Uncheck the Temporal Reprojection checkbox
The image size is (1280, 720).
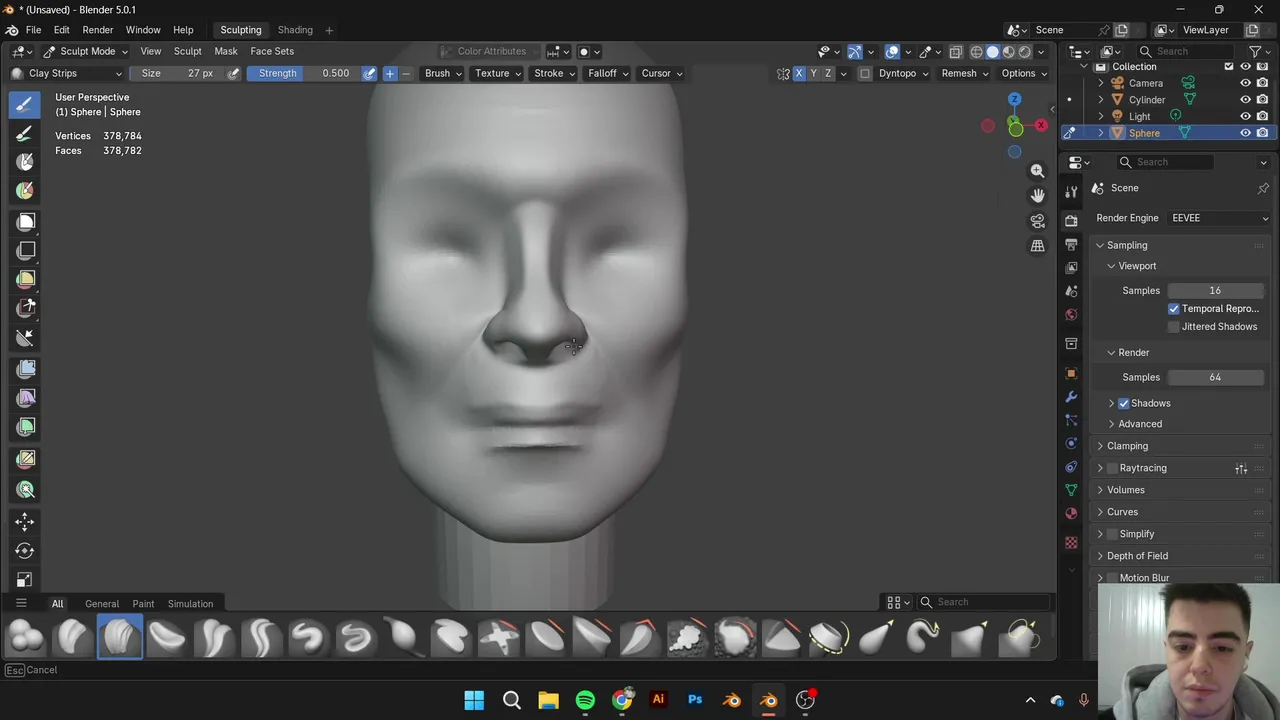(1174, 309)
